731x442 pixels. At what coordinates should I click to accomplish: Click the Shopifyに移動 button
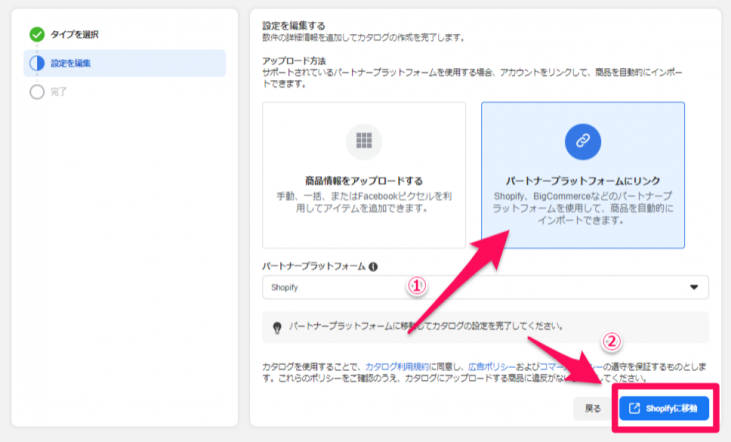click(x=664, y=408)
